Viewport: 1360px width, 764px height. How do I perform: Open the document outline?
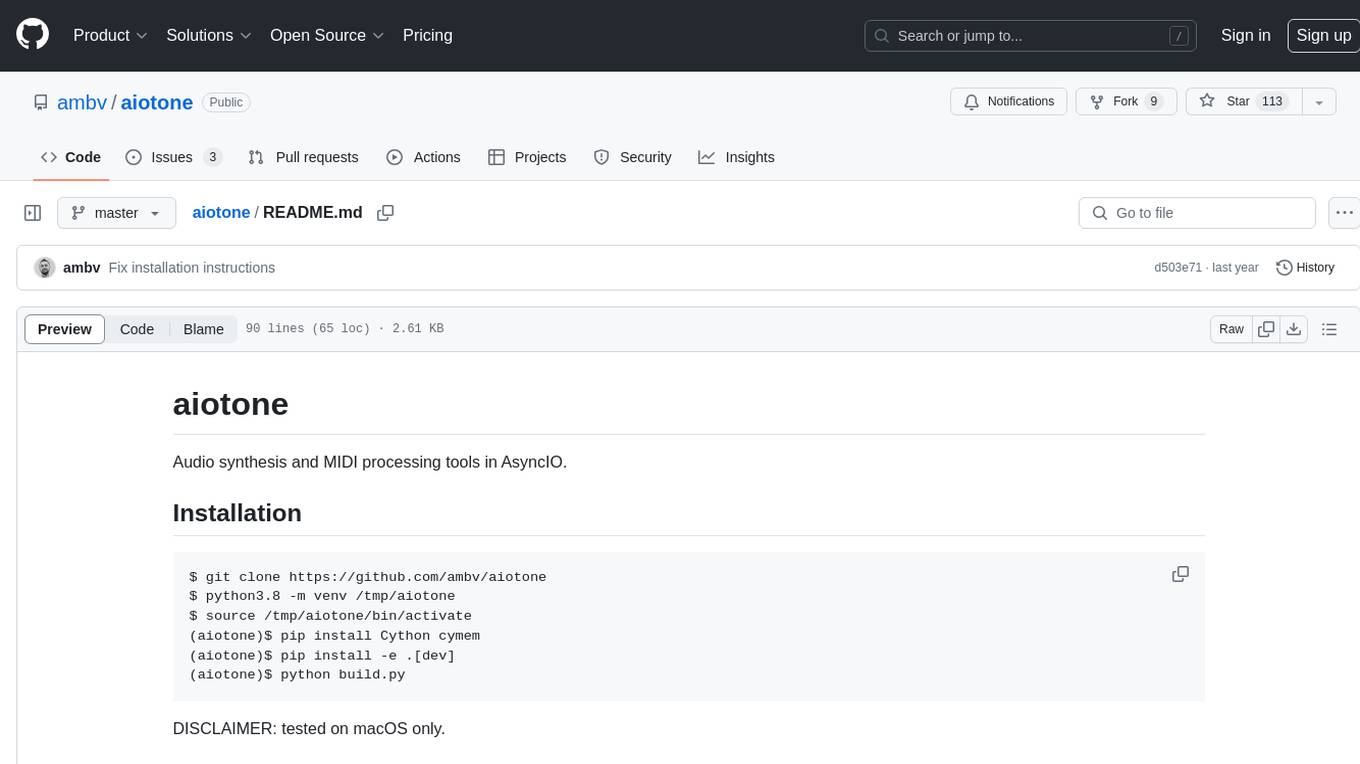[x=1329, y=329]
